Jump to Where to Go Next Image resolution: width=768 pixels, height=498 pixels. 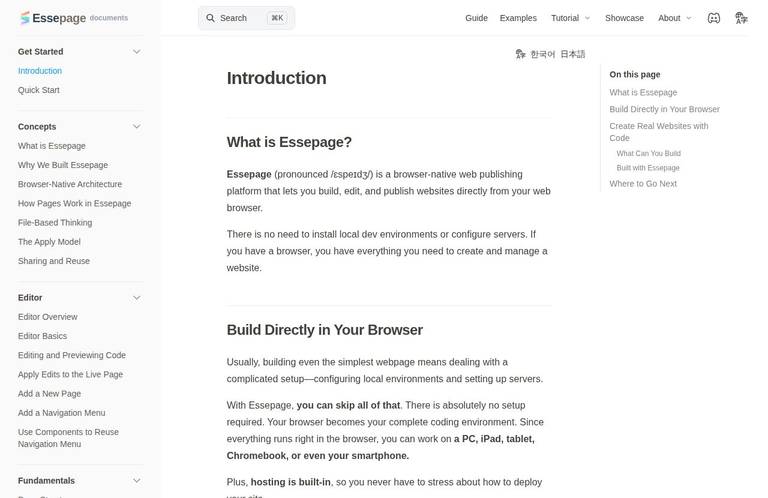click(x=643, y=183)
